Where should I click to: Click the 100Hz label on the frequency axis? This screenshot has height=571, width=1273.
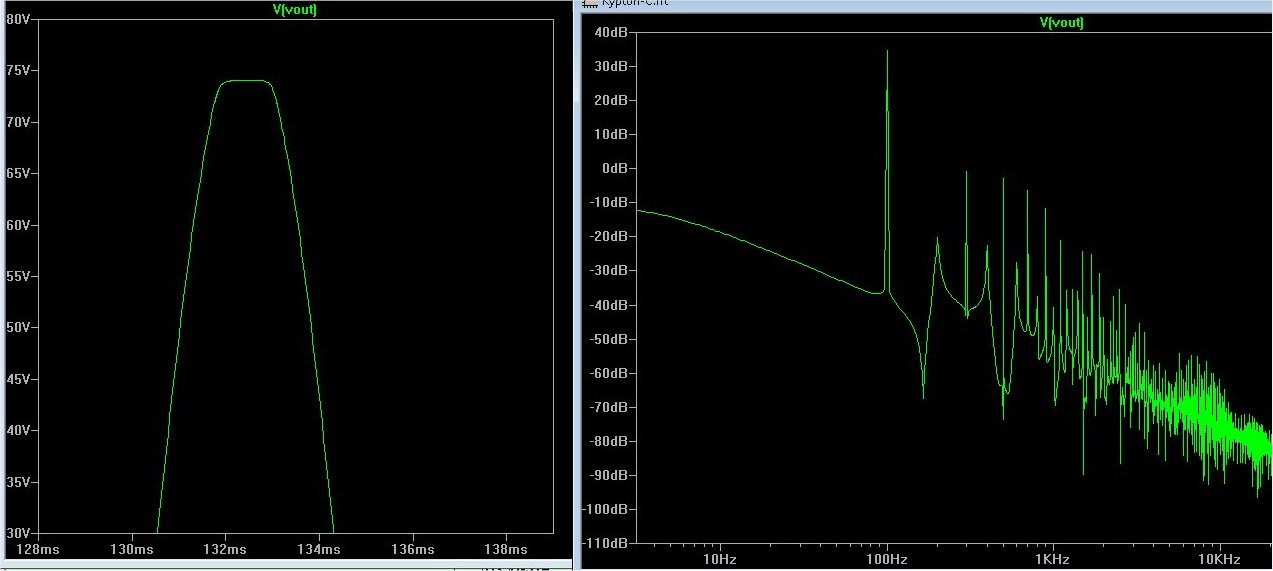[886, 560]
